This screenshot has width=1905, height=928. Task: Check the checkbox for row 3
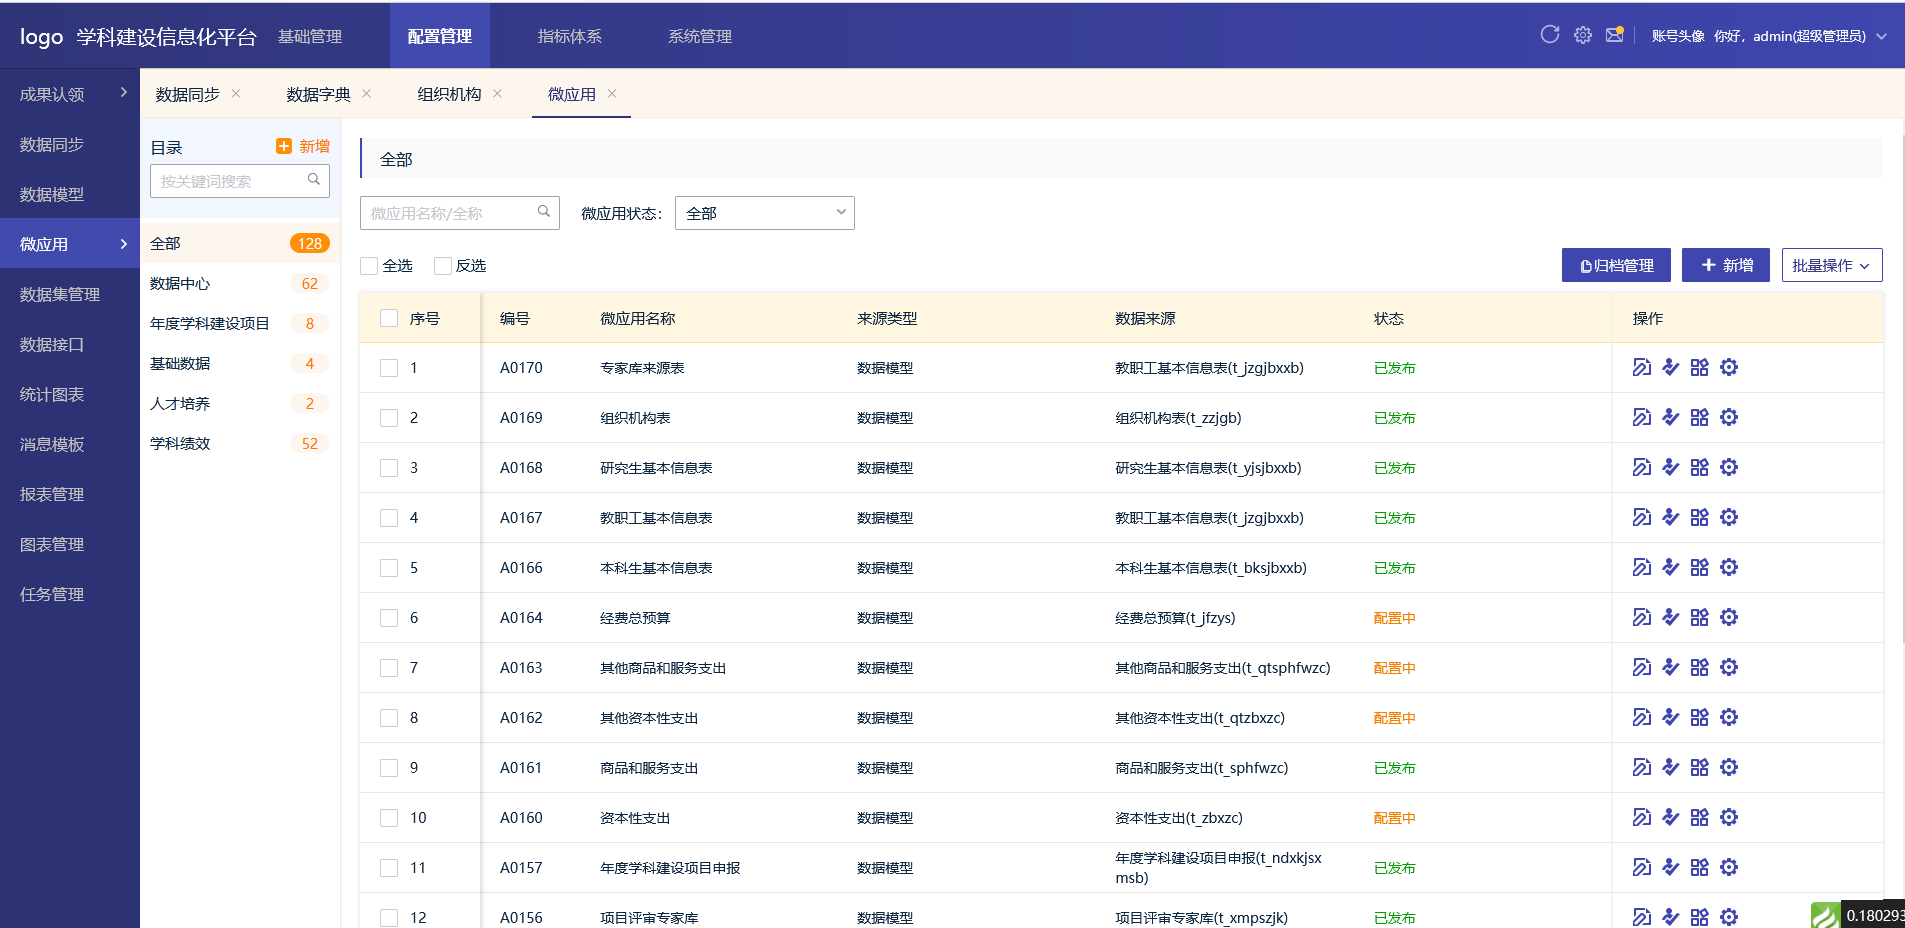389,468
